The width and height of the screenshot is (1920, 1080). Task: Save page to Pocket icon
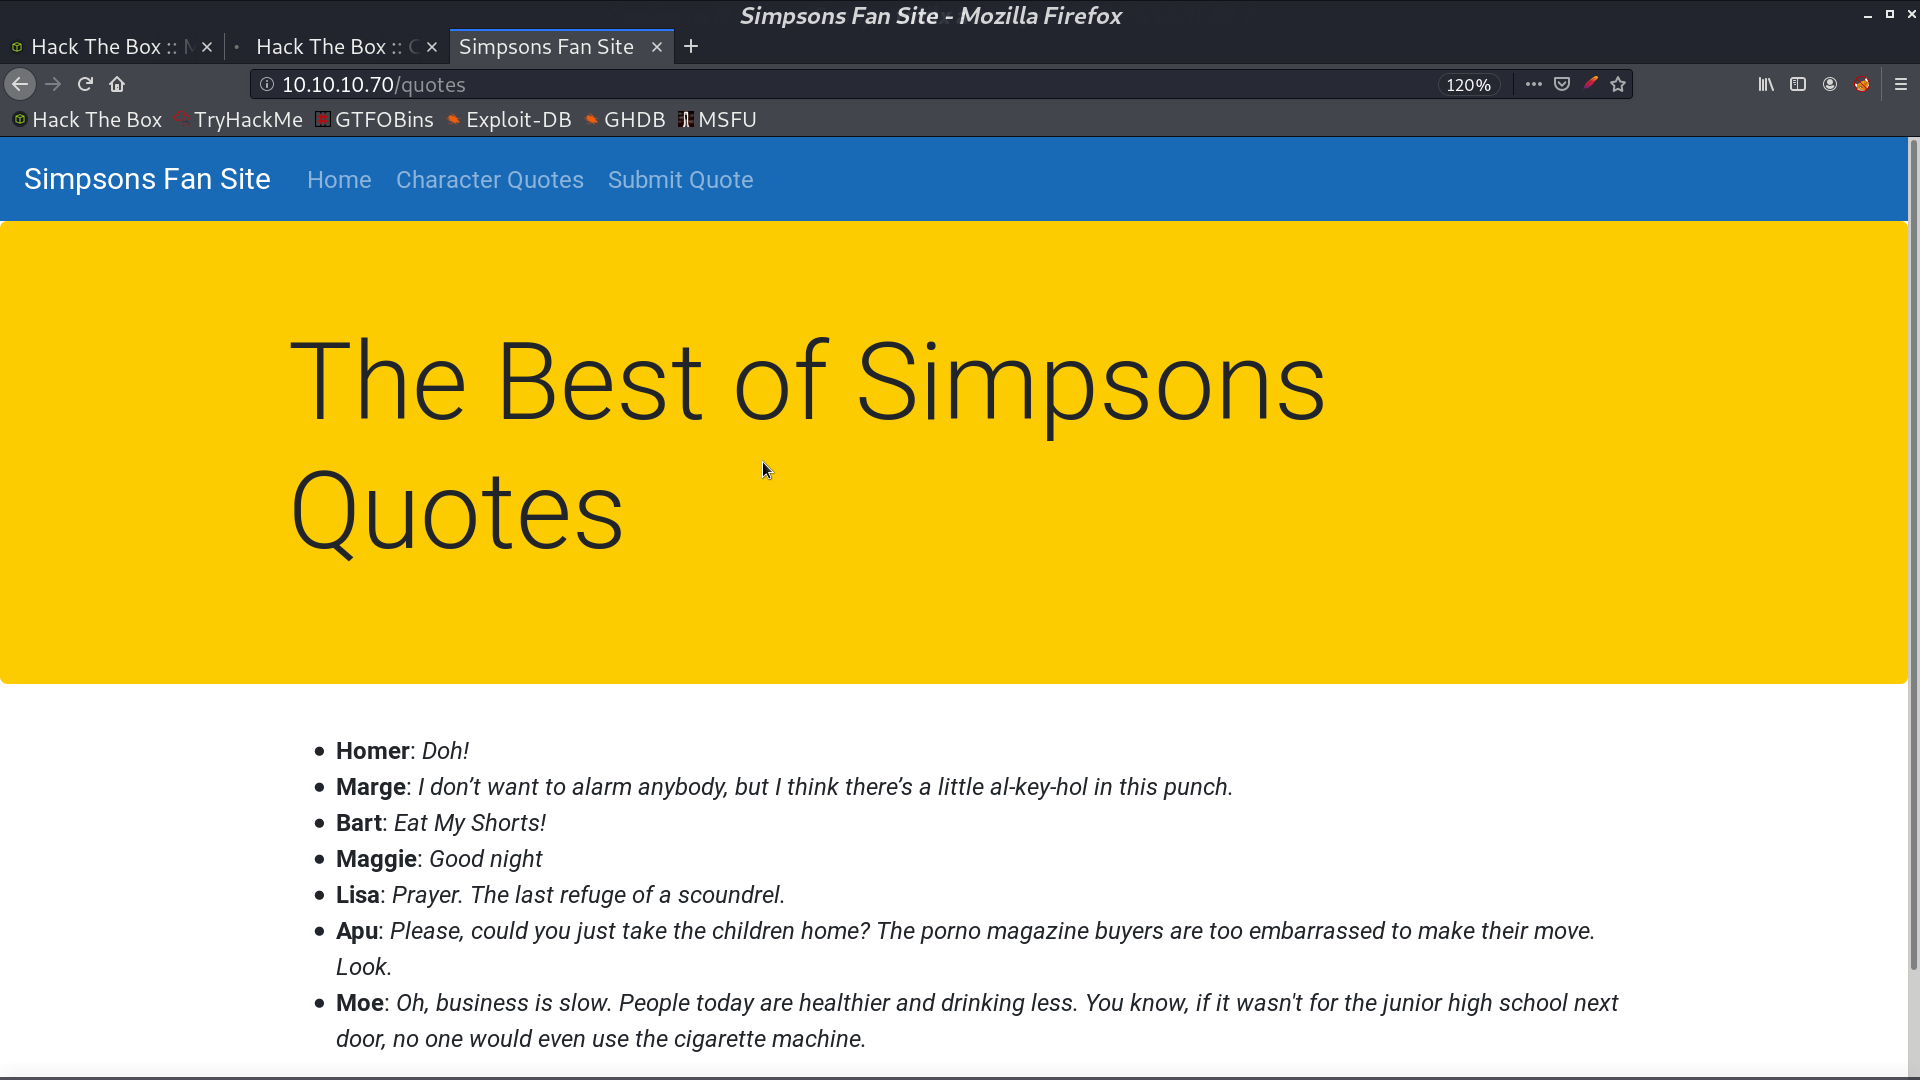[1562, 85]
